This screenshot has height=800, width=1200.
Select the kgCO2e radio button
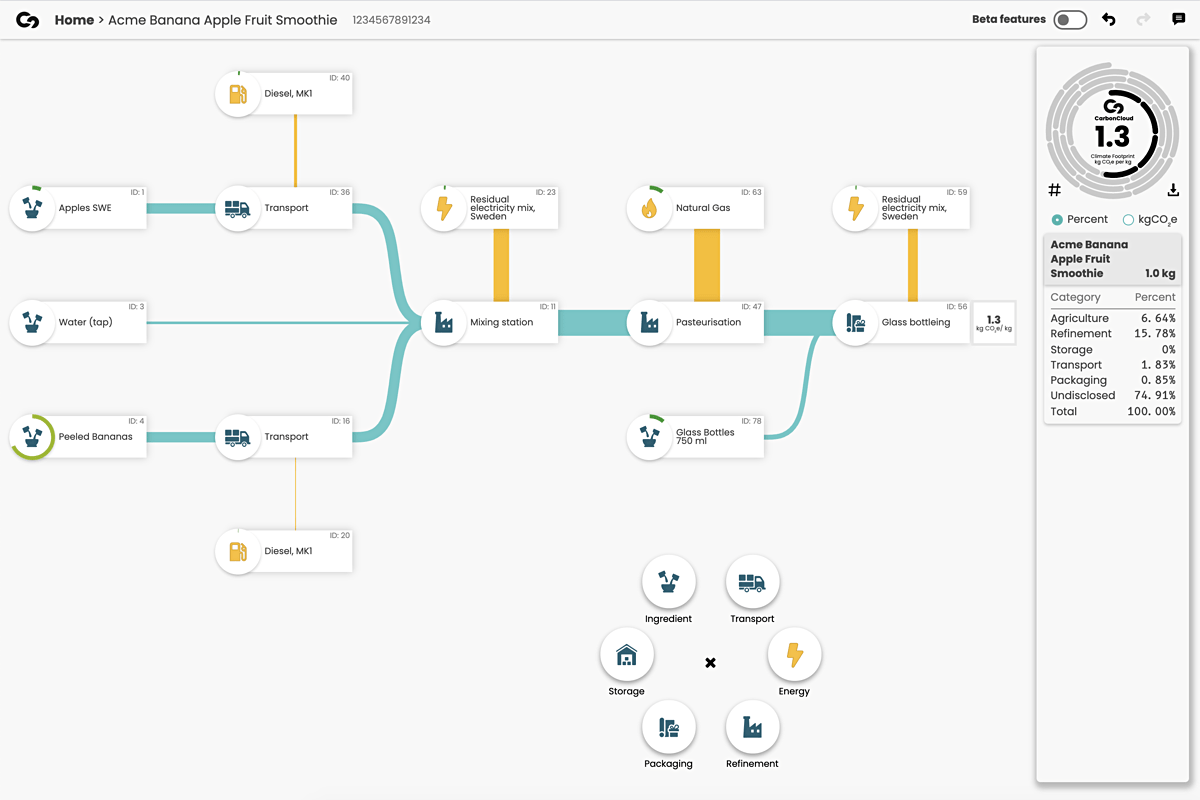coord(1129,219)
